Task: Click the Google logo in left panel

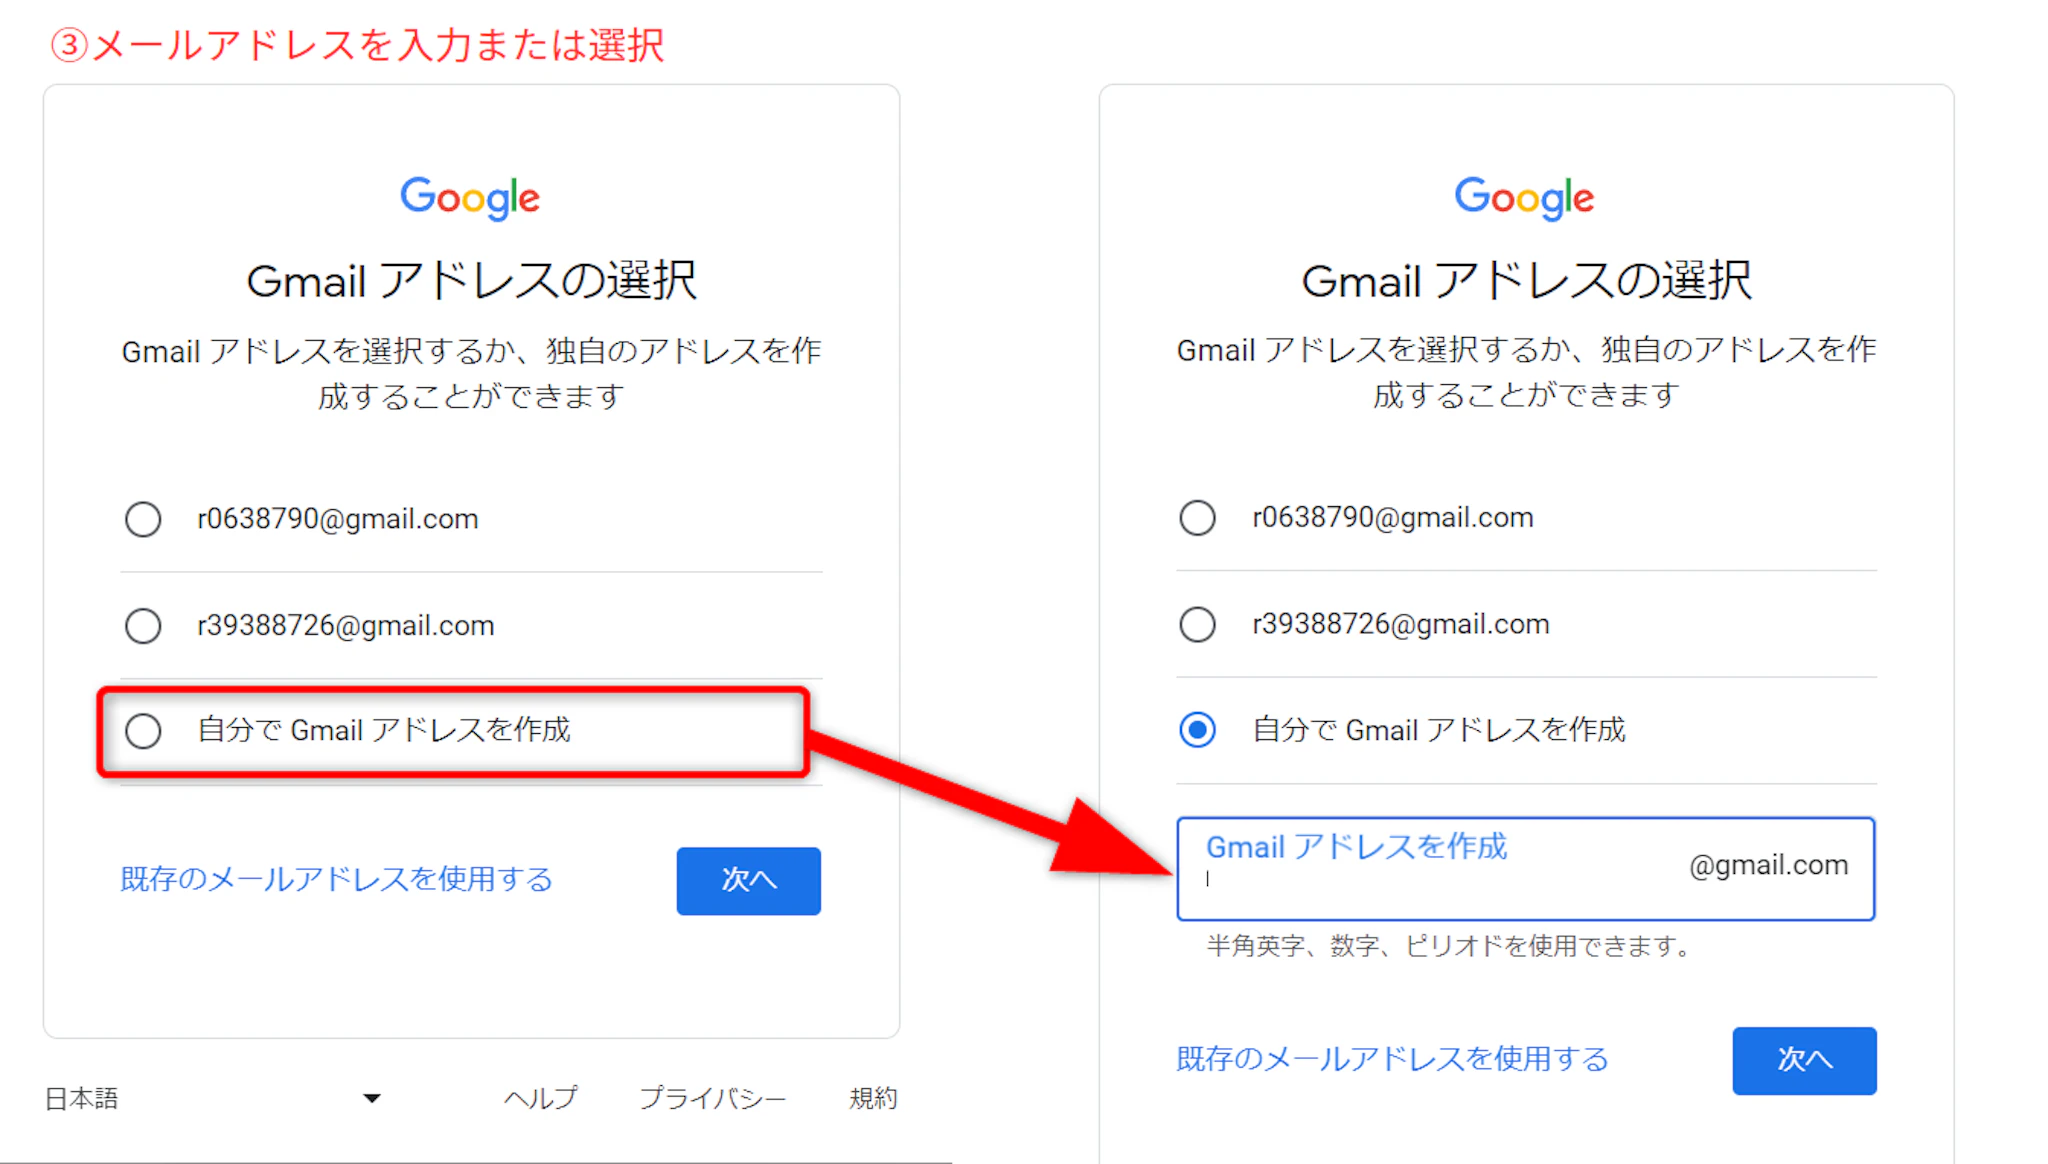Action: click(x=470, y=198)
